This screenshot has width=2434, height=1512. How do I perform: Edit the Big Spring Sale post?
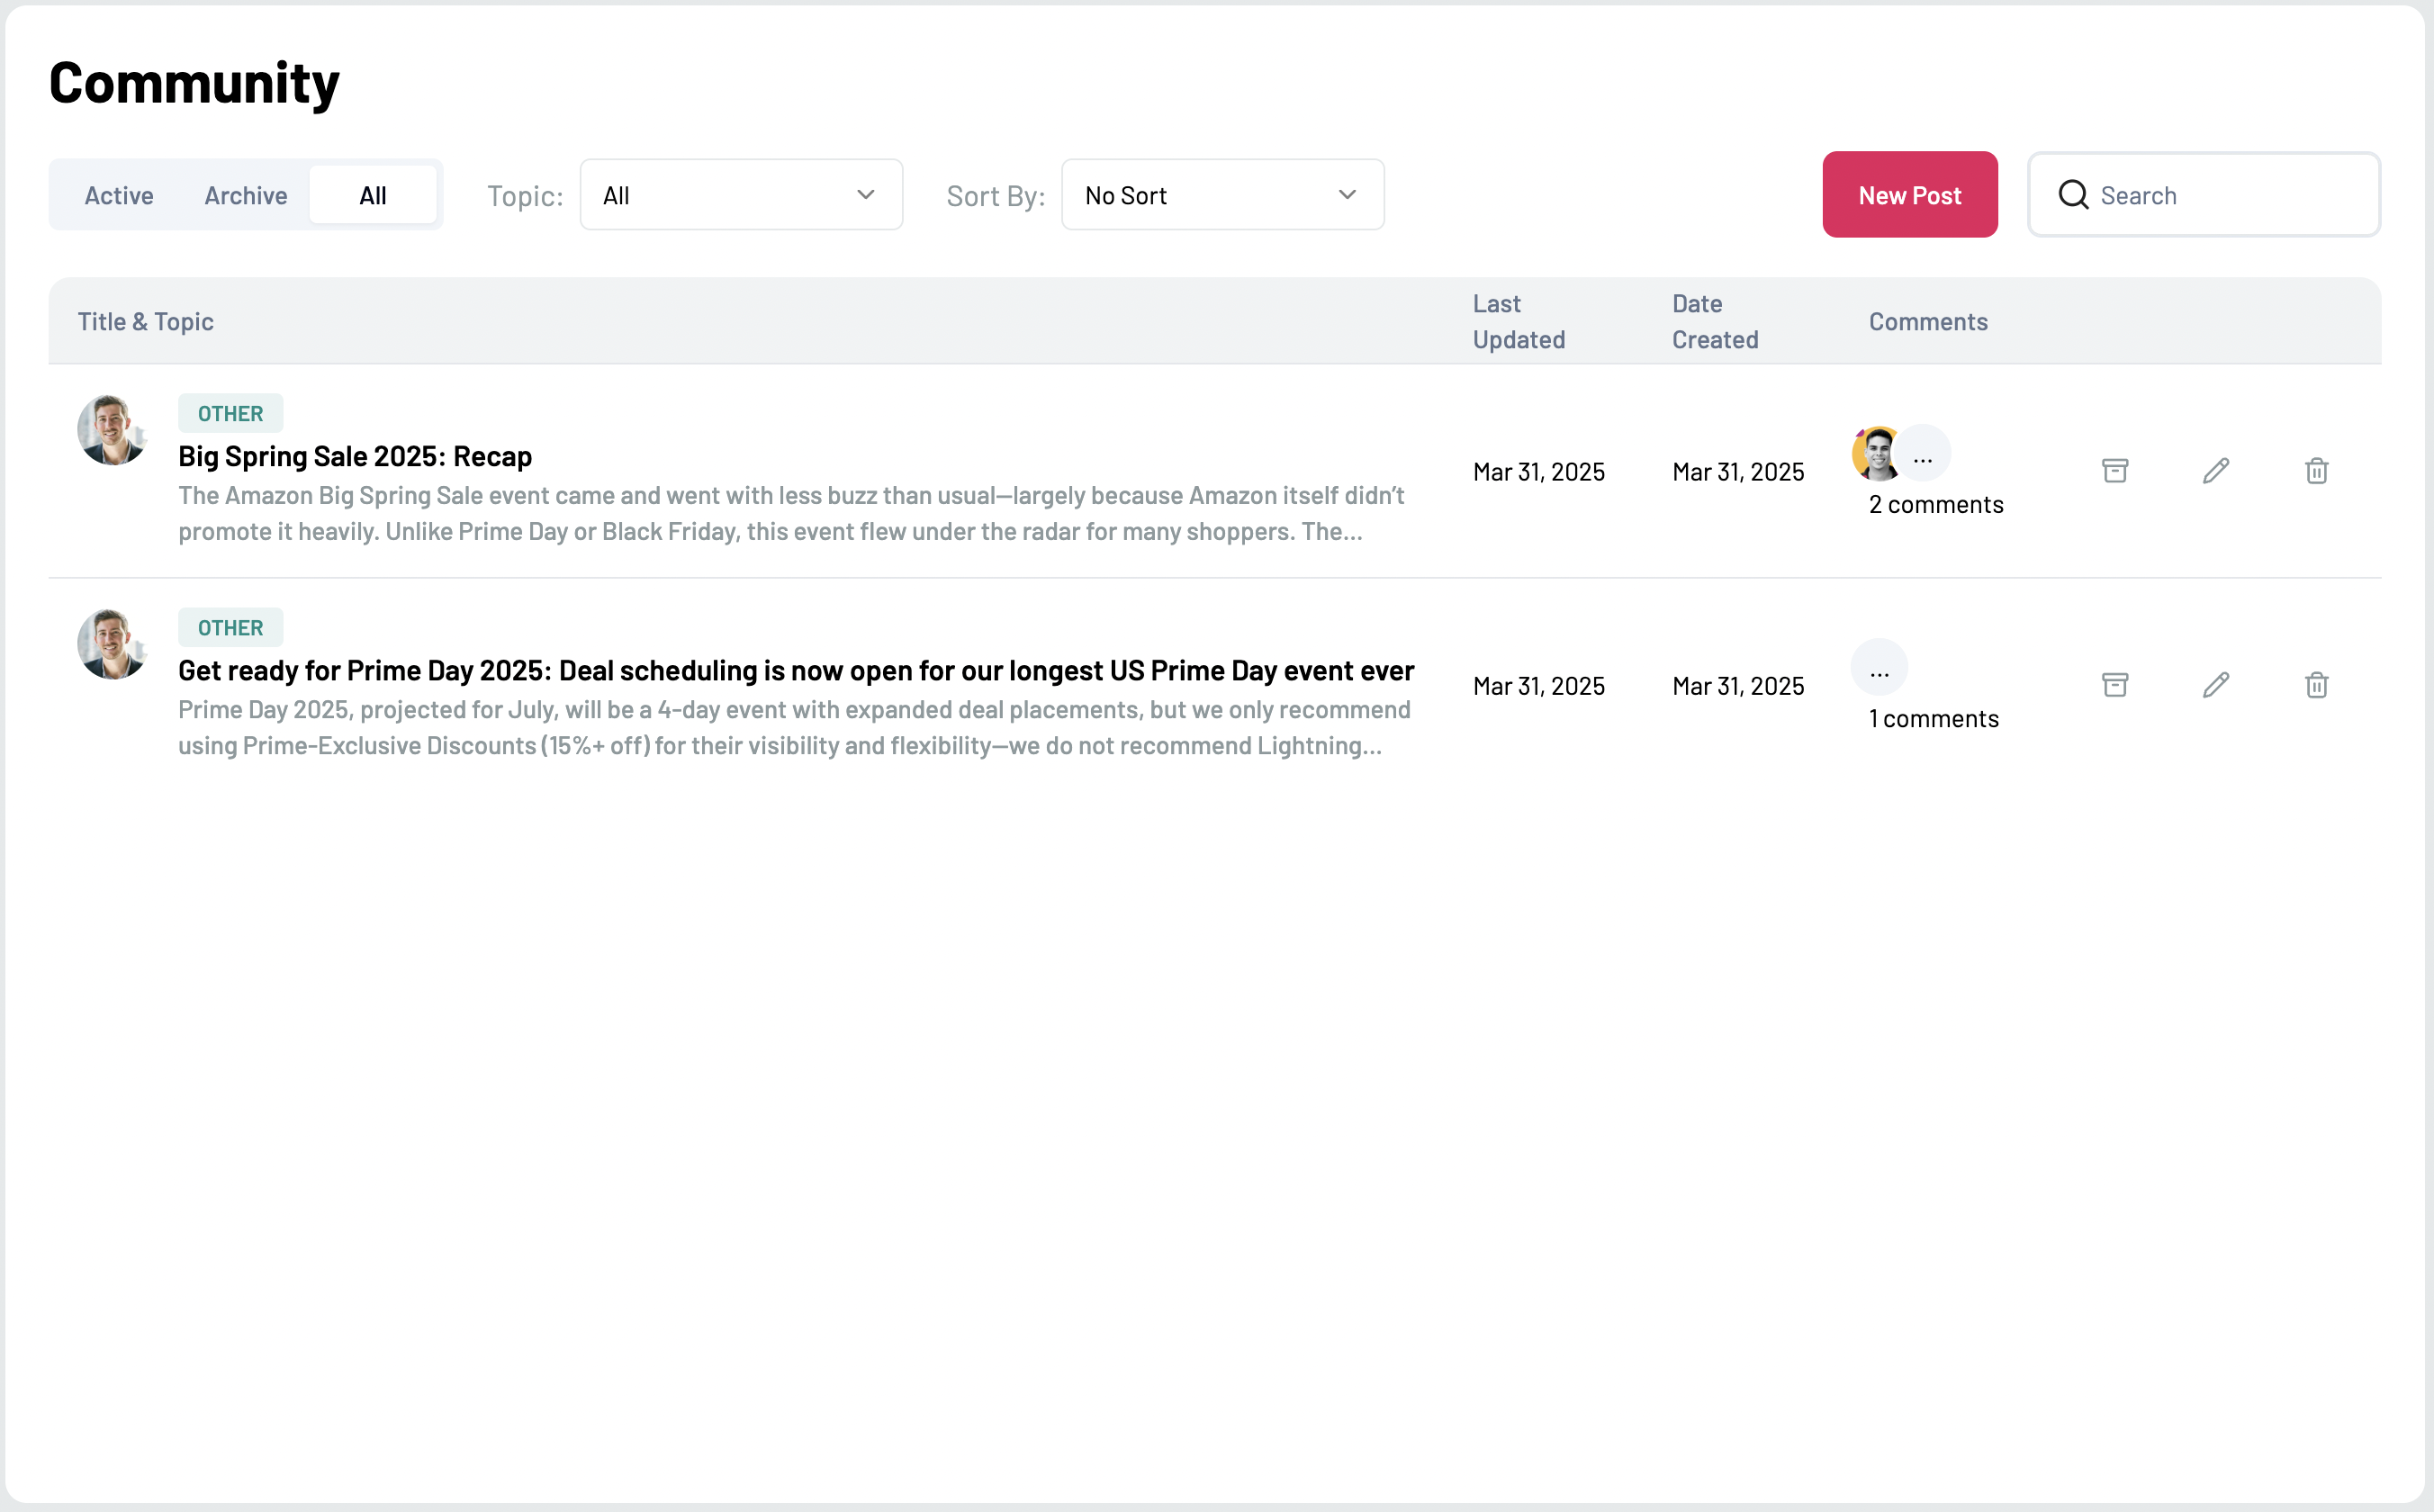click(x=2216, y=470)
